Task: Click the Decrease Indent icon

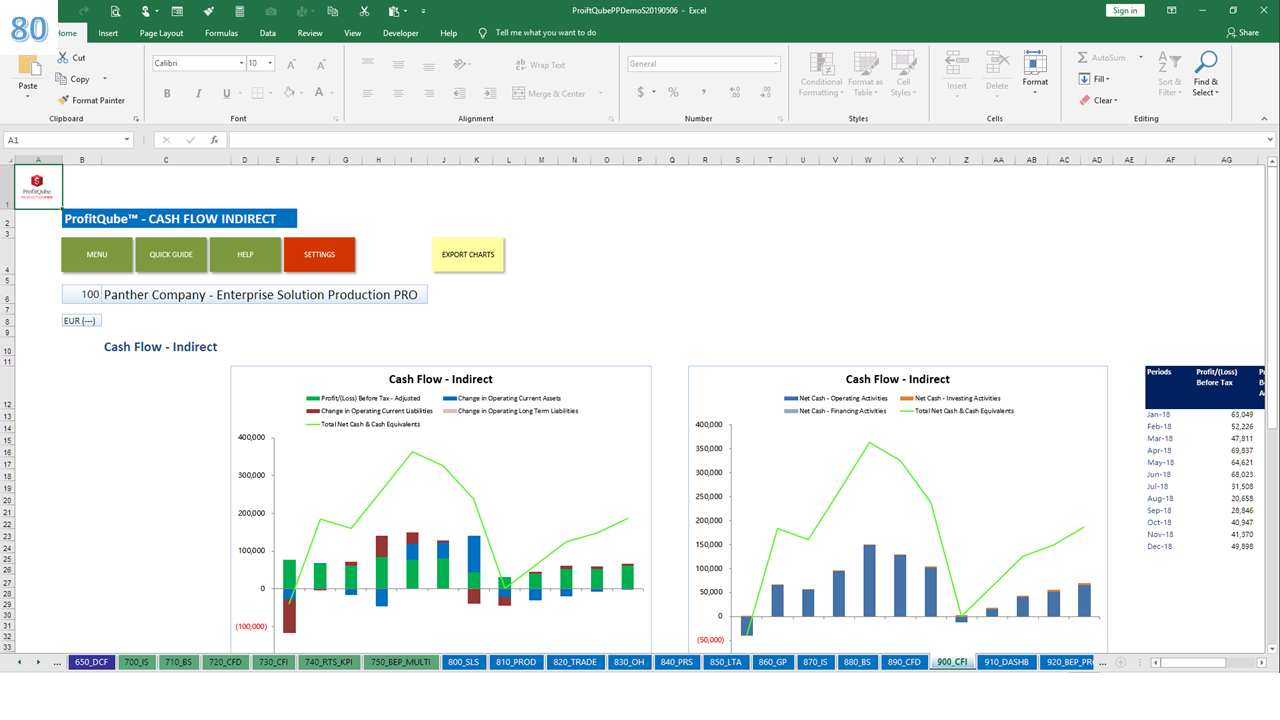Action: point(461,93)
